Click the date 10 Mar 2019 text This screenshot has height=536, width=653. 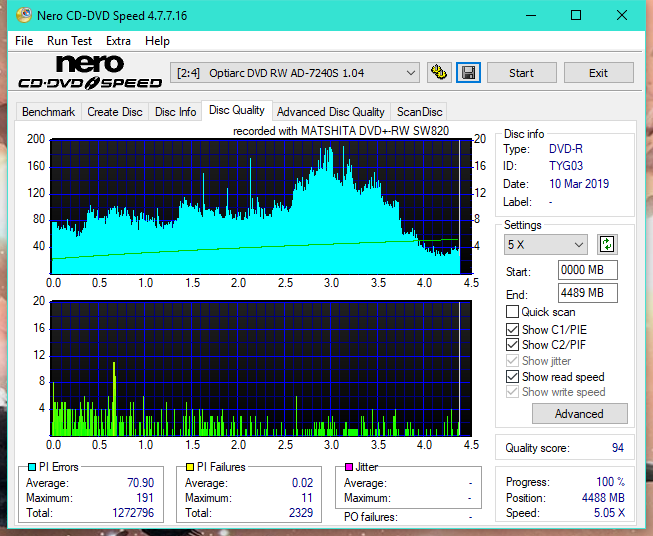pyautogui.click(x=579, y=184)
